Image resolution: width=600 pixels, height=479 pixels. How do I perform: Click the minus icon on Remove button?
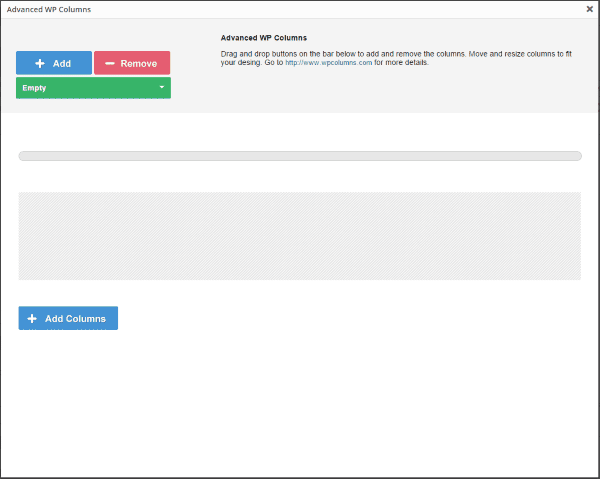[109, 63]
